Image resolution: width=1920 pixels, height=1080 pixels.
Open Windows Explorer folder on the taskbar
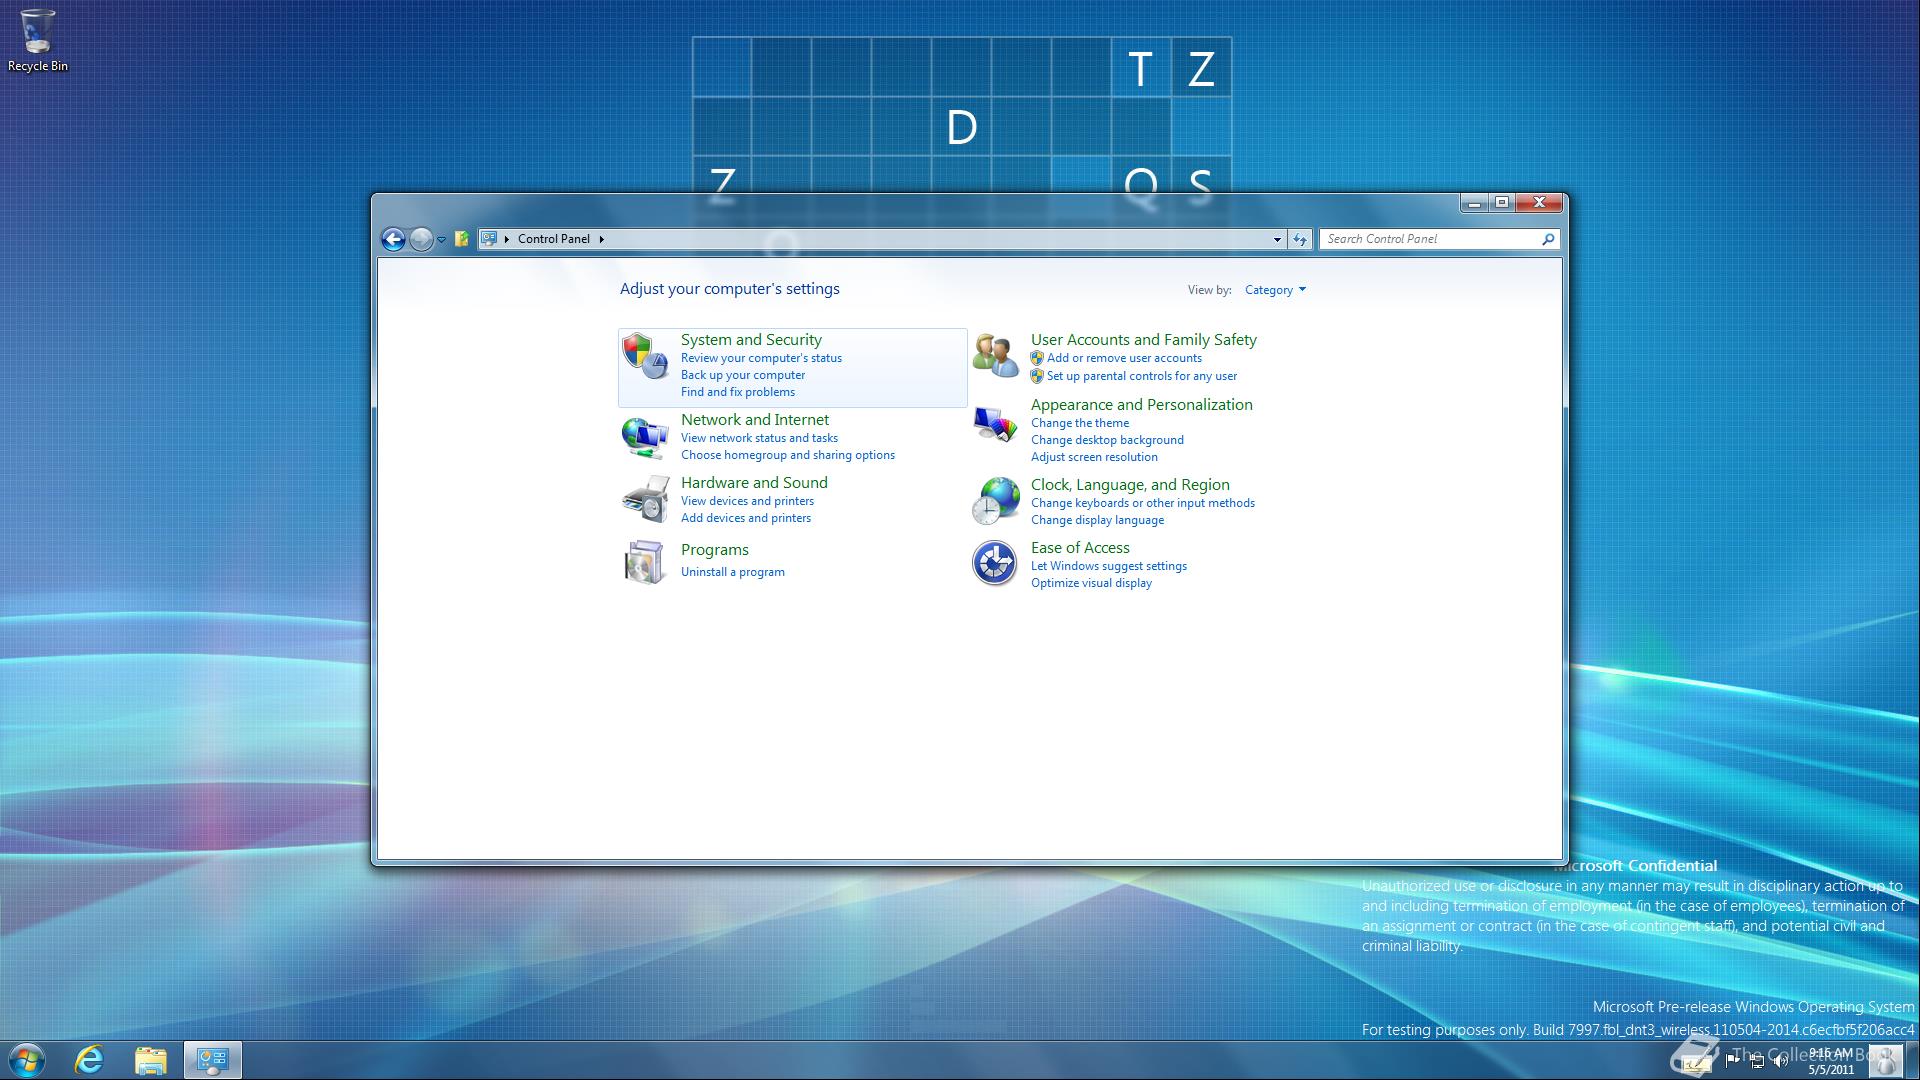point(150,1060)
